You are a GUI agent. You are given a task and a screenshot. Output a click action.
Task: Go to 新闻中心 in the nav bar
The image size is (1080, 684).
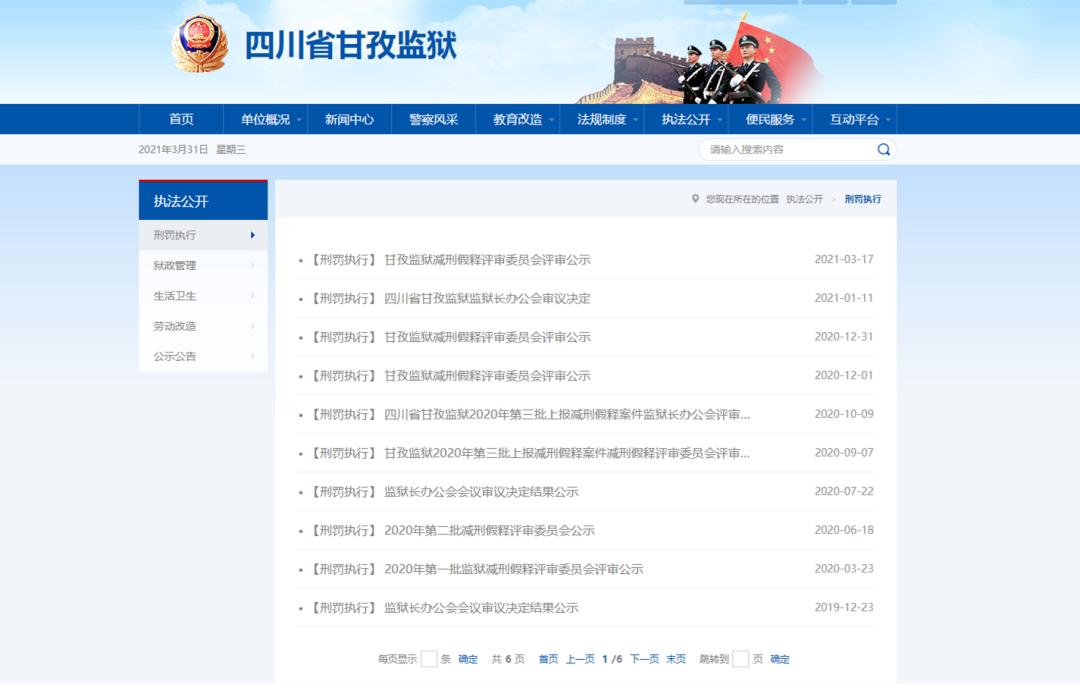[x=349, y=119]
